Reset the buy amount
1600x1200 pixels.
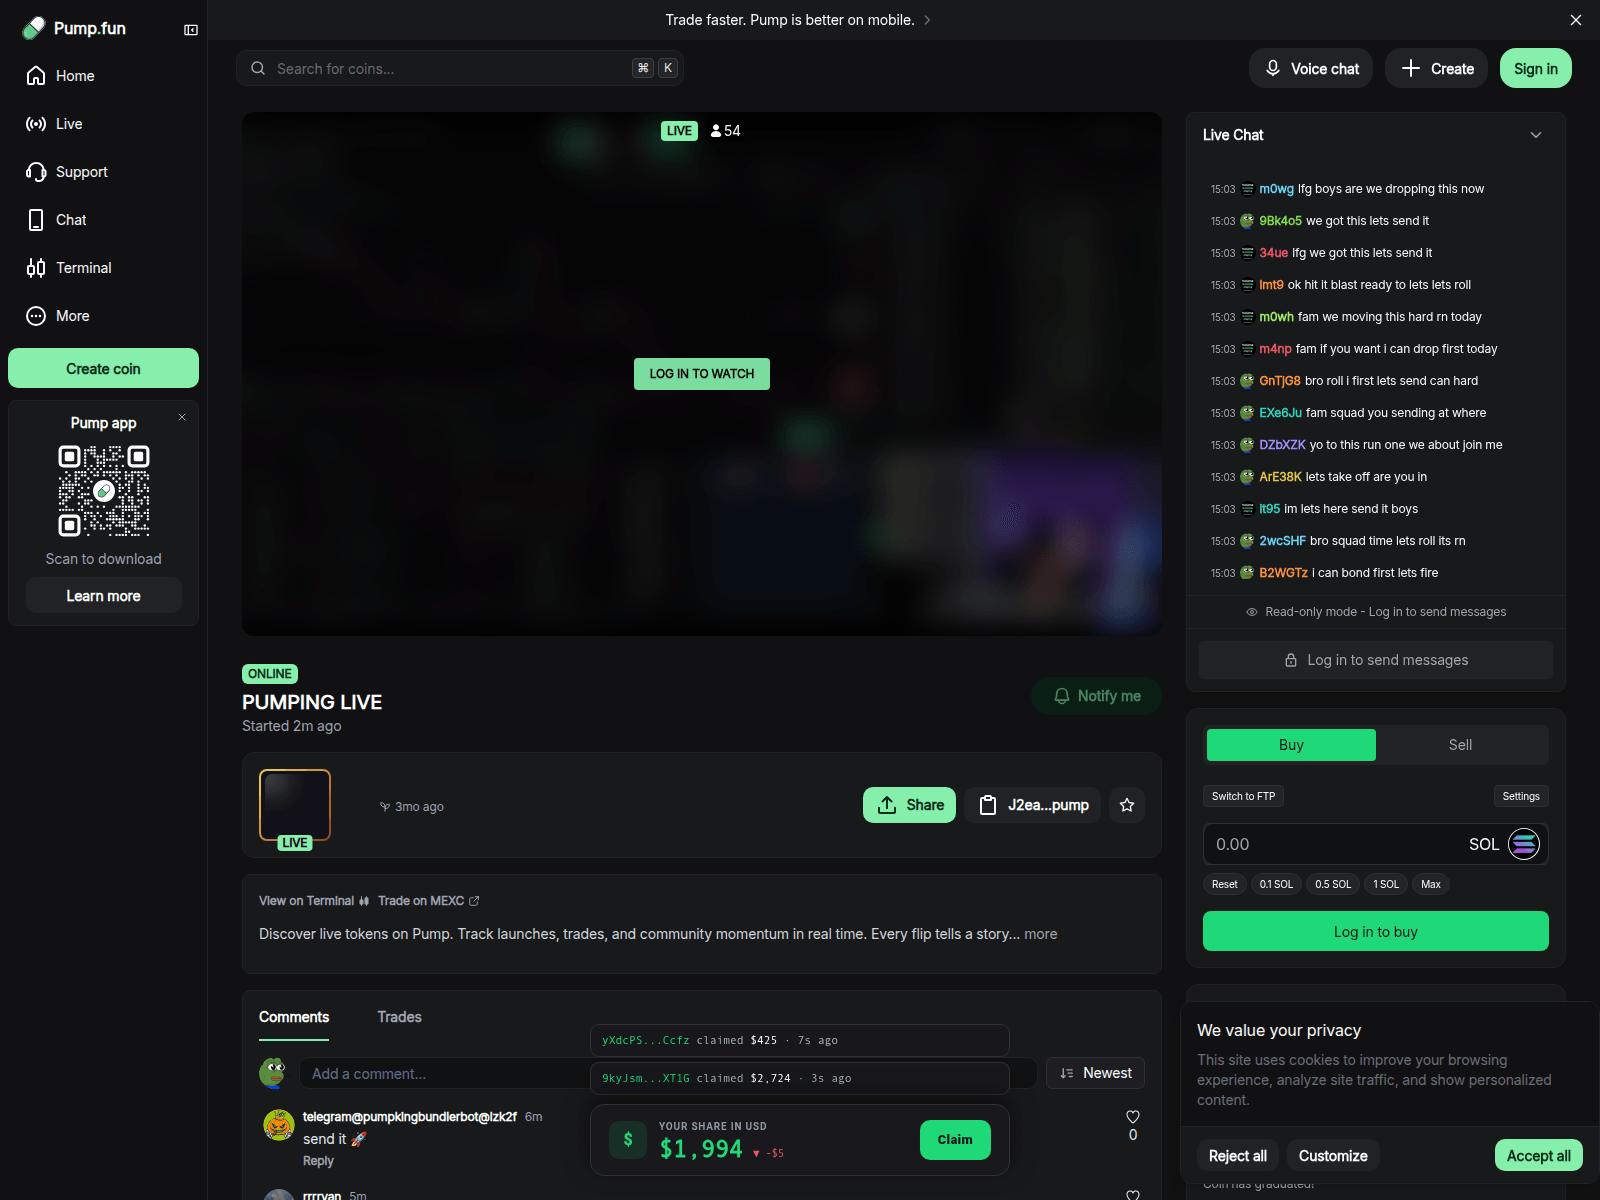pos(1224,884)
